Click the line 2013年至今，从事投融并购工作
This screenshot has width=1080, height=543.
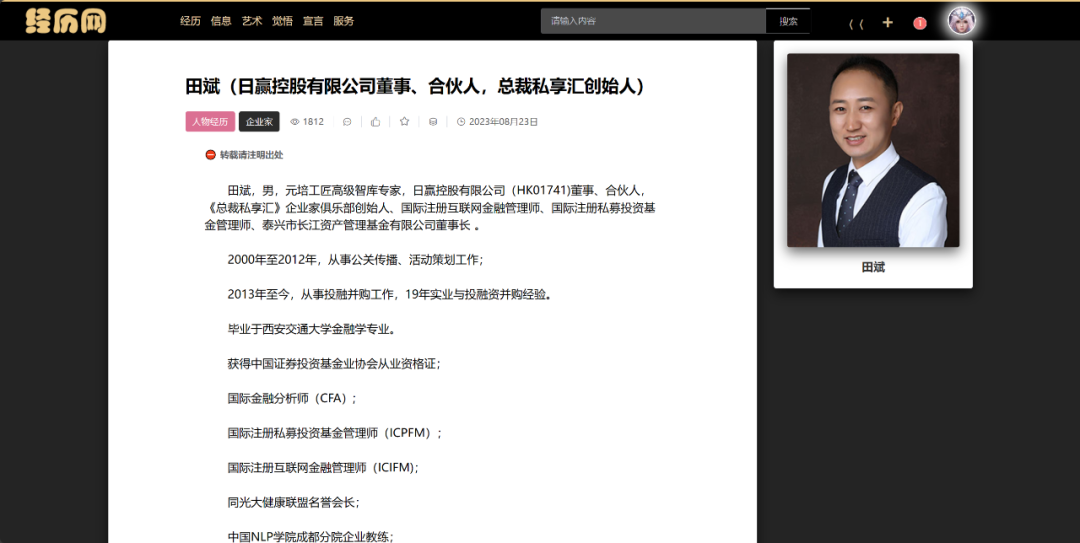(x=391, y=294)
